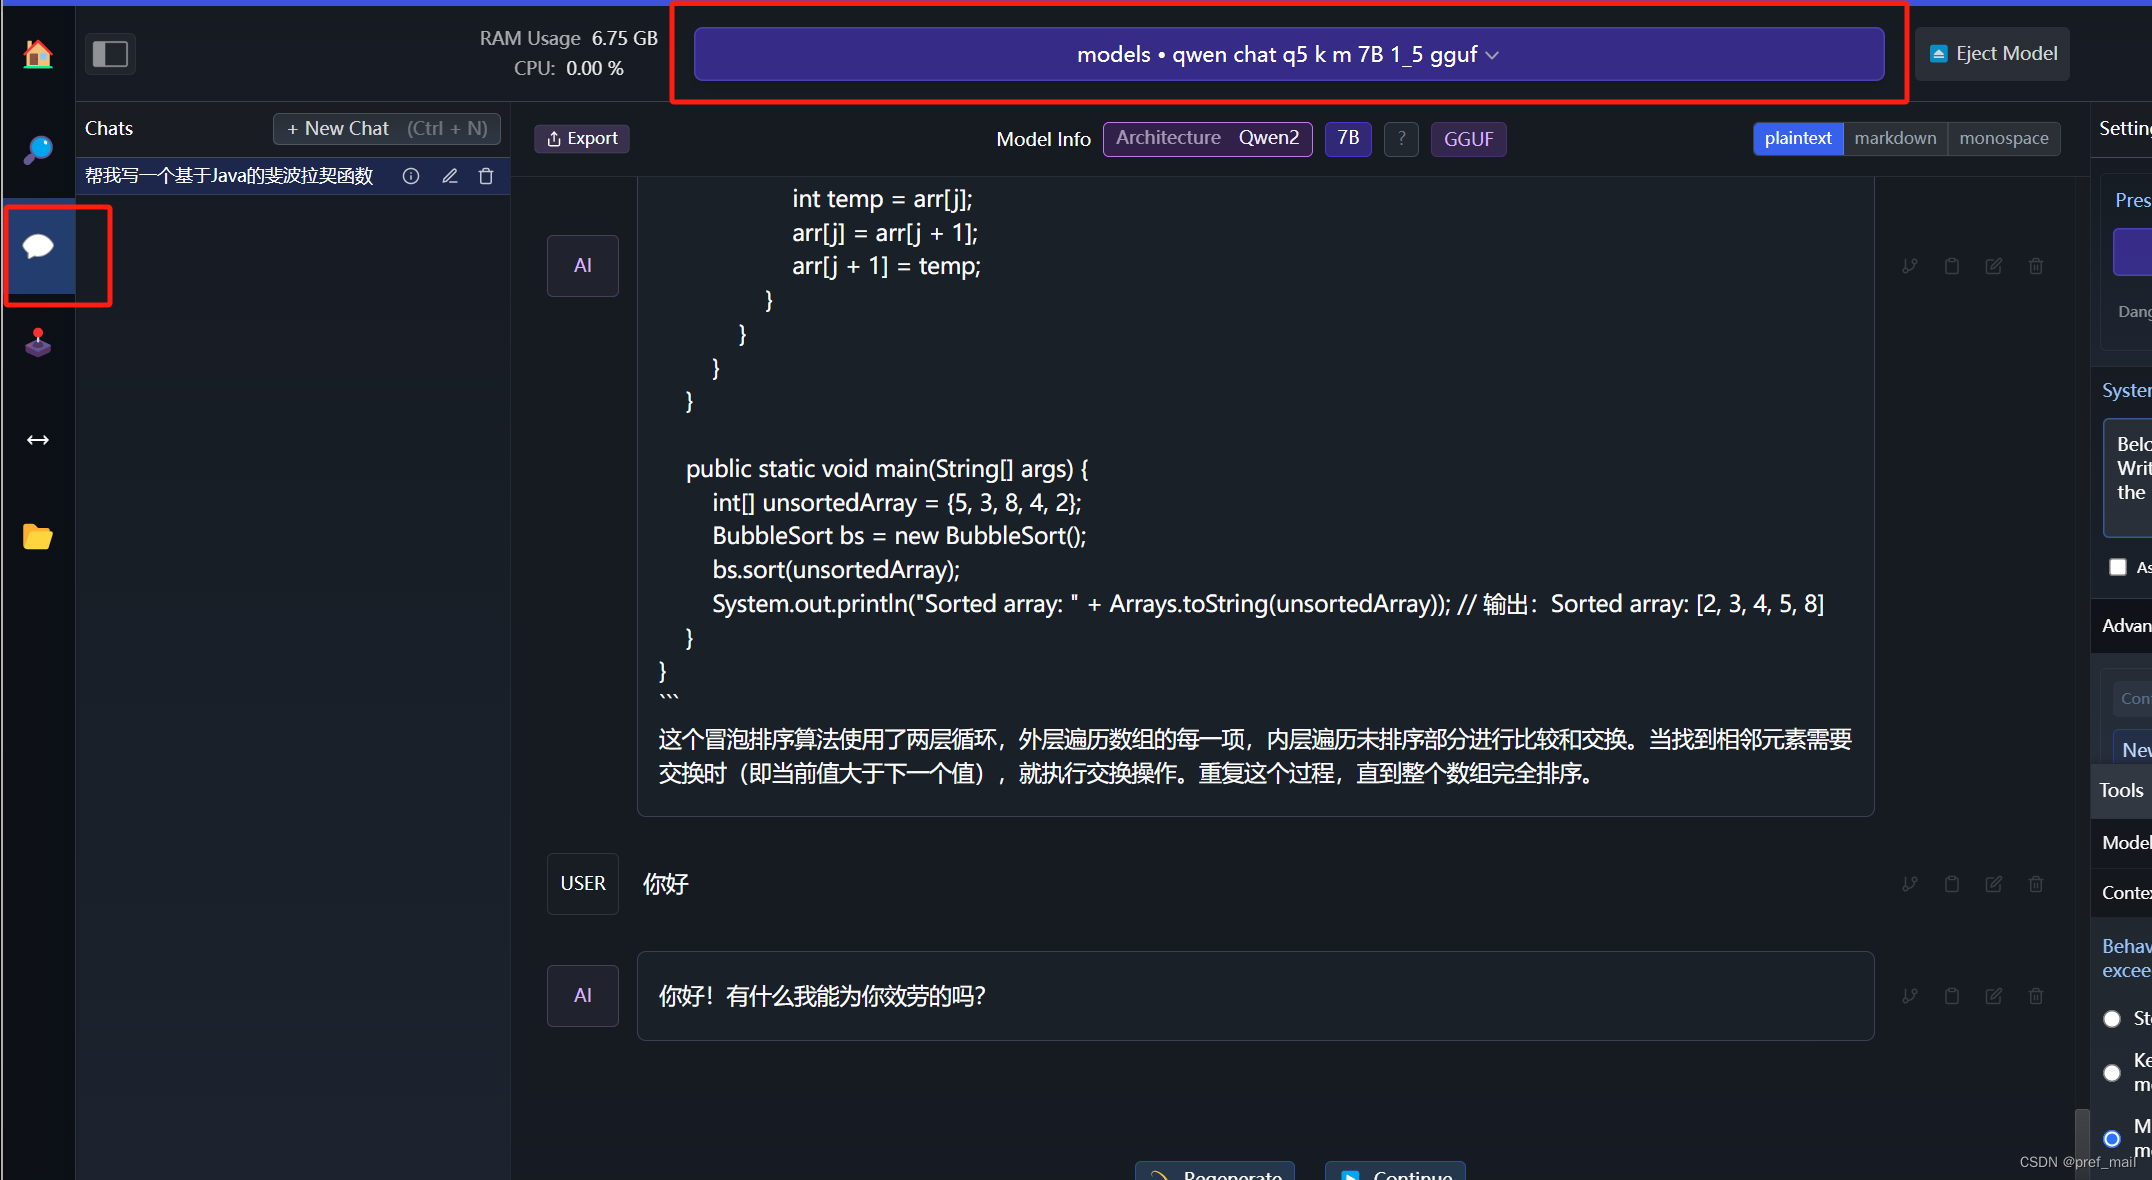Open the AI Chat speech bubble
Screen dimensions: 2152x1180
pyautogui.click(x=38, y=247)
